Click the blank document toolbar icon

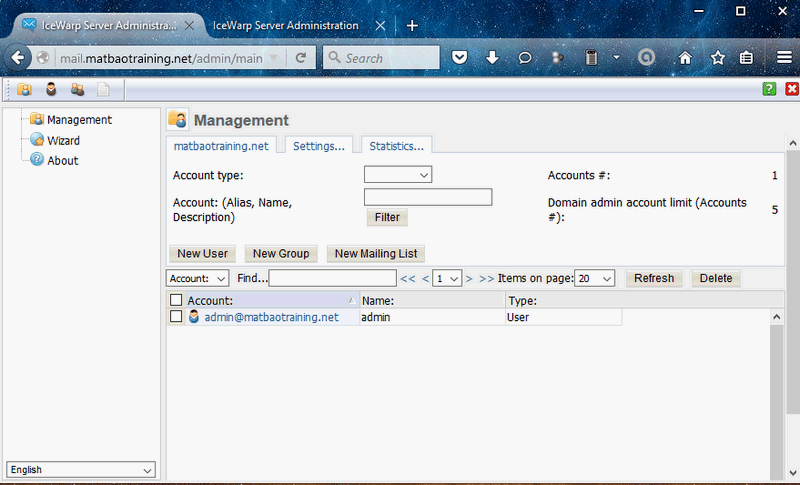click(104, 90)
